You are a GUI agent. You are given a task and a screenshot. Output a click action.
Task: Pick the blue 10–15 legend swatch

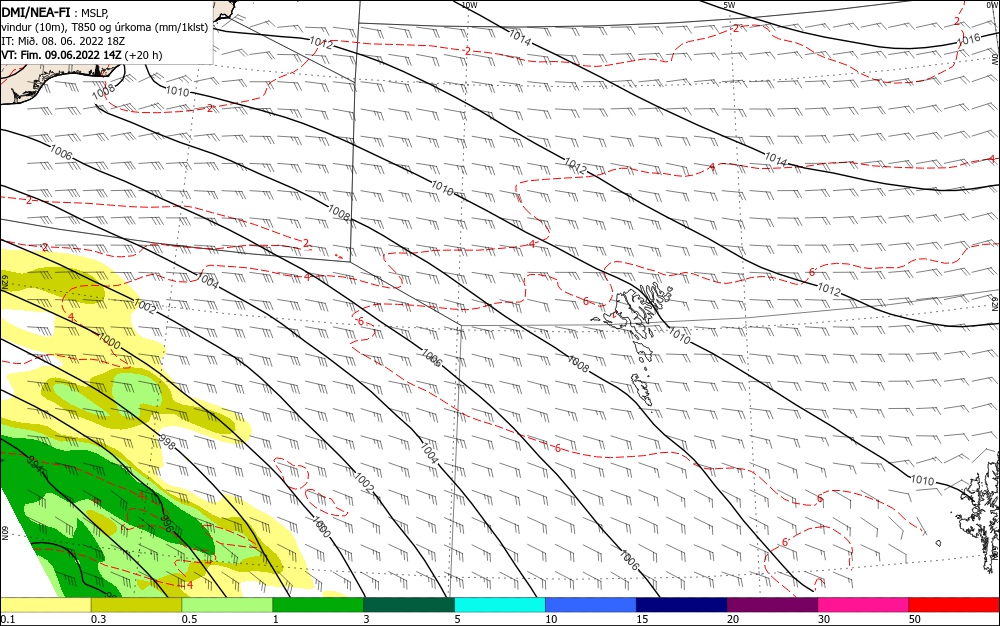[x=591, y=605]
